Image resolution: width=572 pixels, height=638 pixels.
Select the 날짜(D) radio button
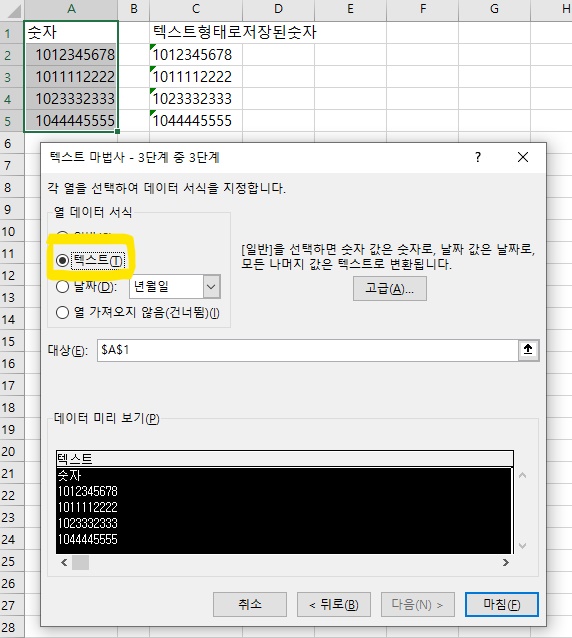(x=62, y=286)
